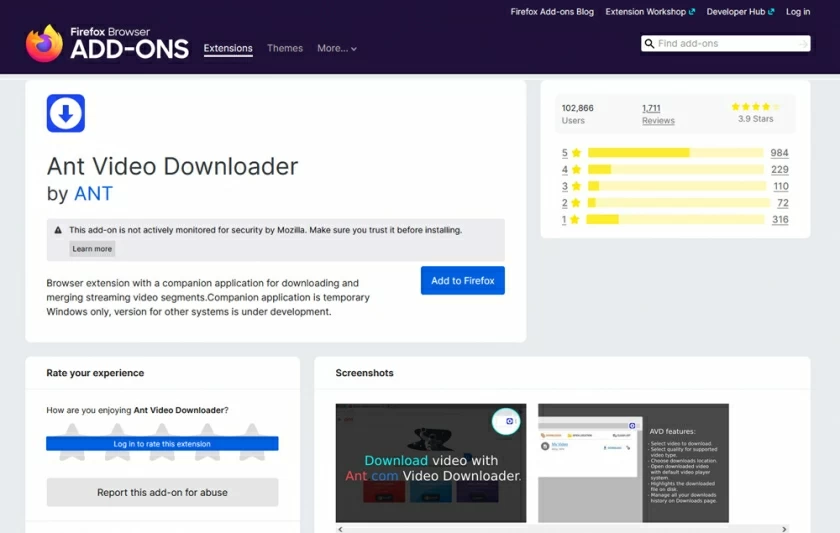Click the 3-star rating row star
The image size is (840, 533).
point(576,186)
